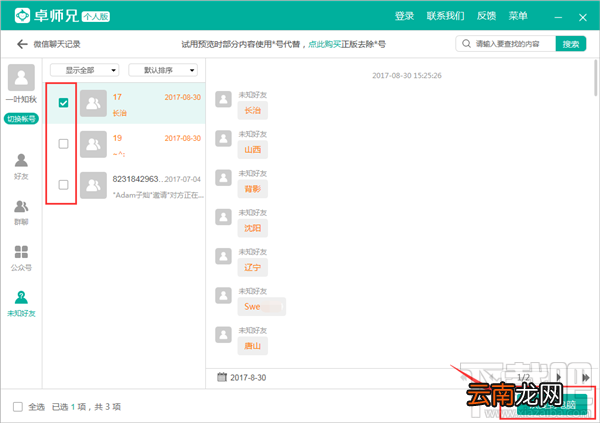Image resolution: width=600 pixels, height=423 pixels.
Task: Click sender avatar beside 背影 message
Action: (223, 178)
